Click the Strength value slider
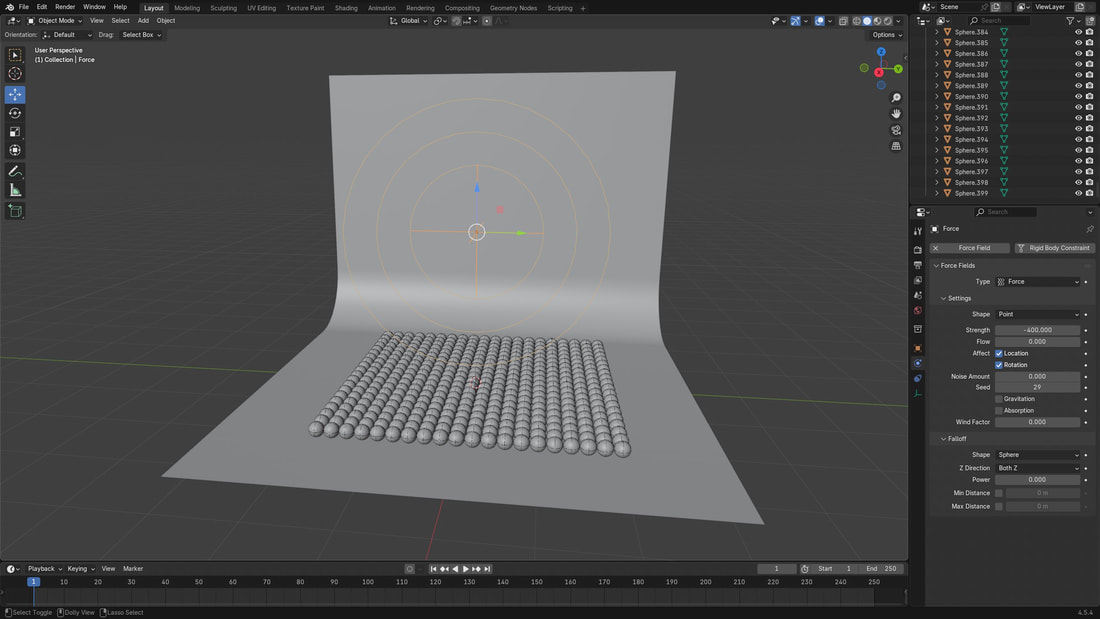This screenshot has width=1100, height=619. pos(1037,330)
